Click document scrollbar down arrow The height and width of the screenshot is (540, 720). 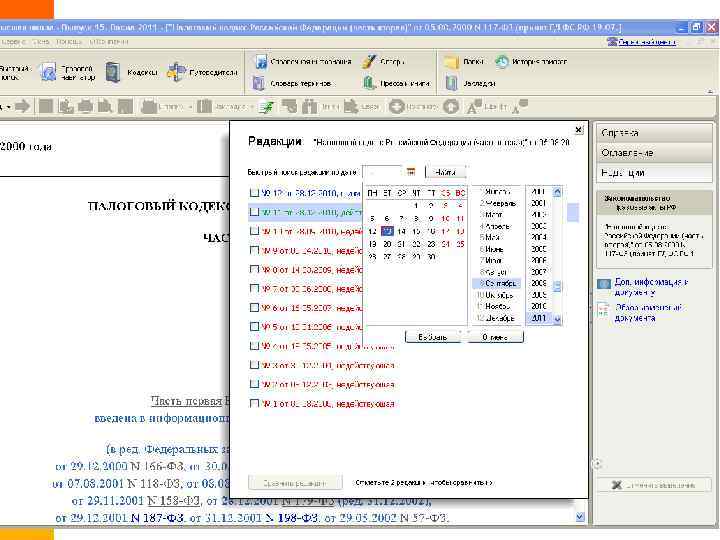[x=580, y=517]
